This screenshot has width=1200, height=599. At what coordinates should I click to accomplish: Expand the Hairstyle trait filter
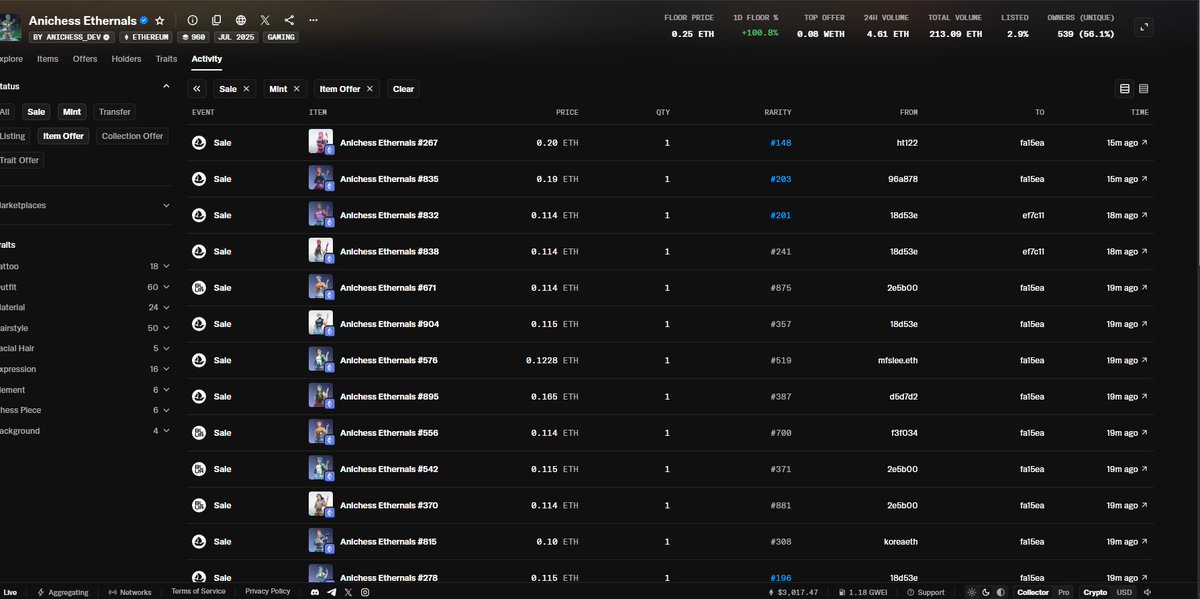[x=86, y=328]
